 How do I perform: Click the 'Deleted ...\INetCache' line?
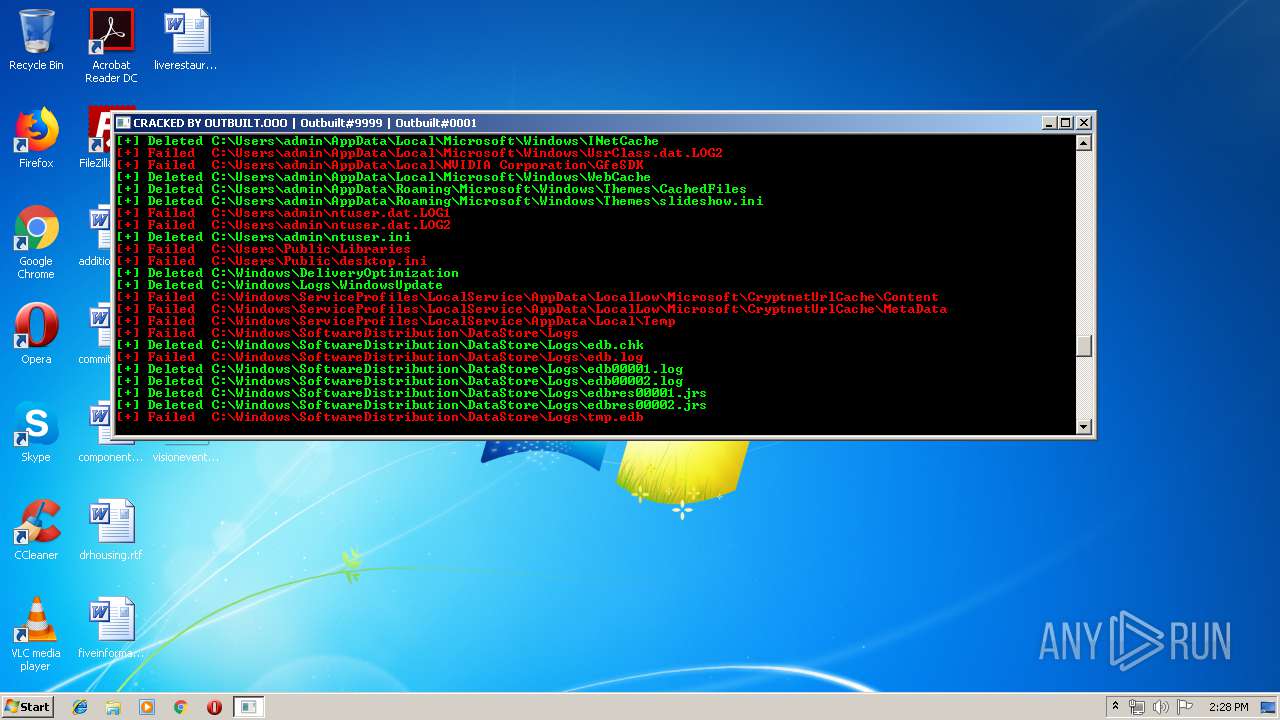[x=387, y=141]
